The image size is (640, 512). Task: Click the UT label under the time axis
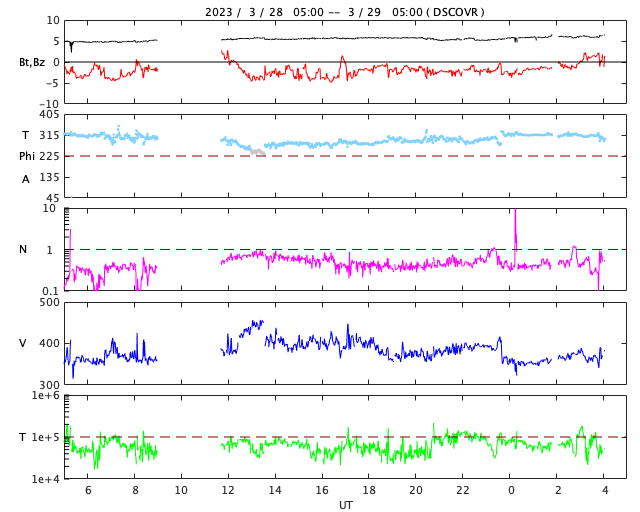(345, 505)
